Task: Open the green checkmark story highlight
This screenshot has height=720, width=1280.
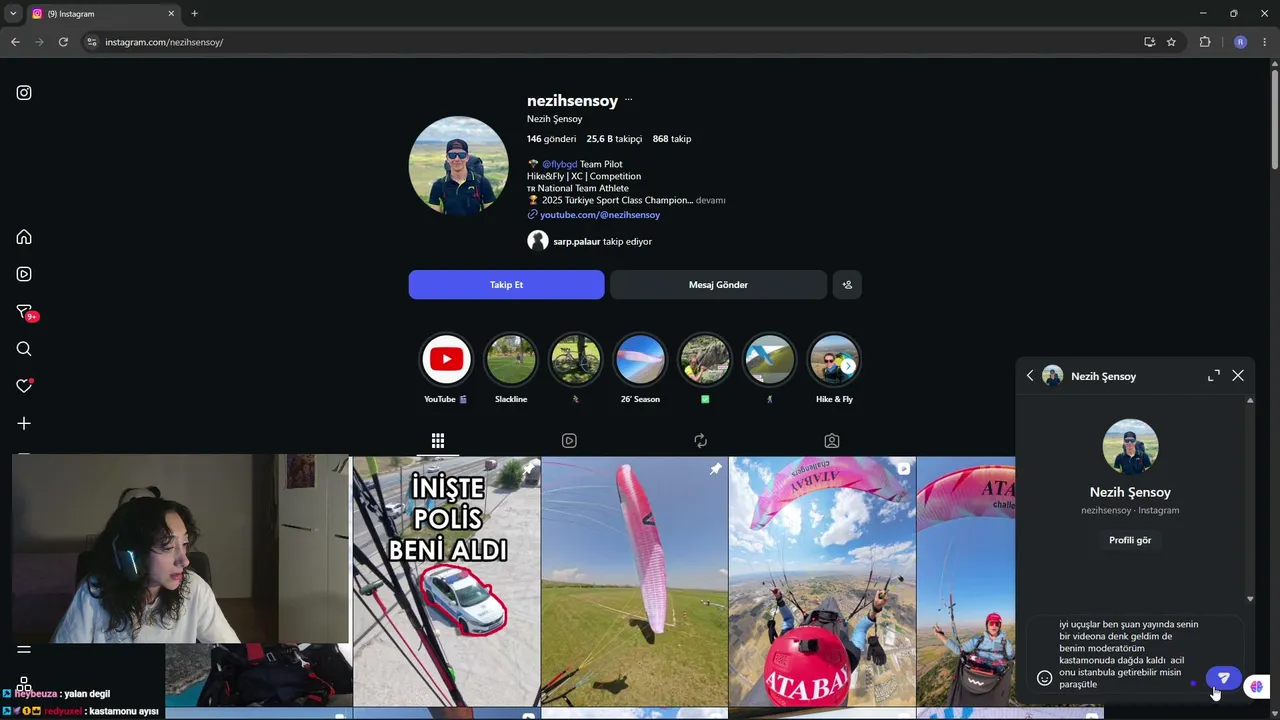Action: click(705, 368)
